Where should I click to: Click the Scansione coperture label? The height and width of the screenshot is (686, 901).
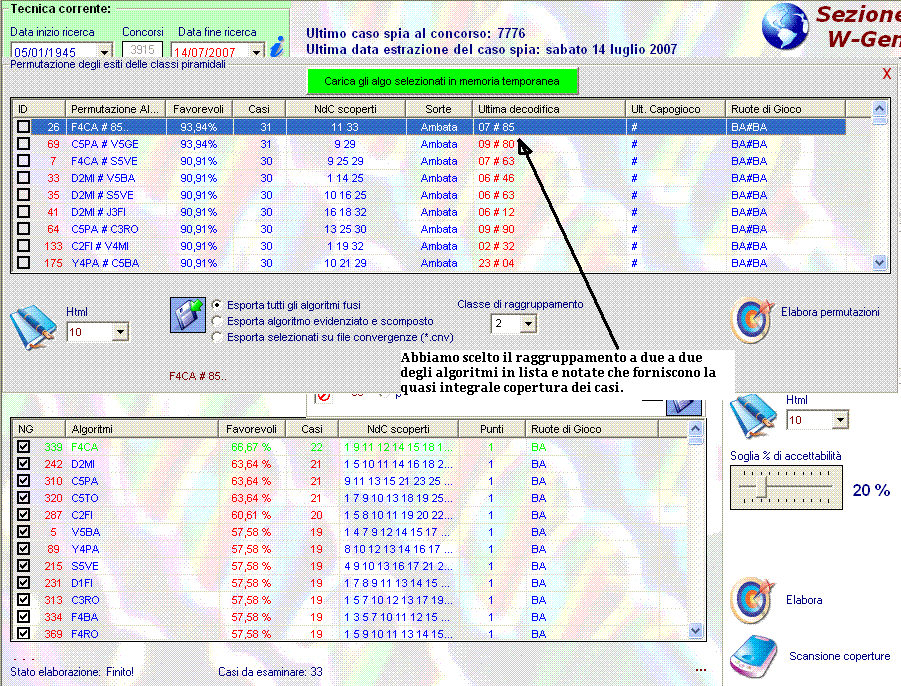(839, 656)
